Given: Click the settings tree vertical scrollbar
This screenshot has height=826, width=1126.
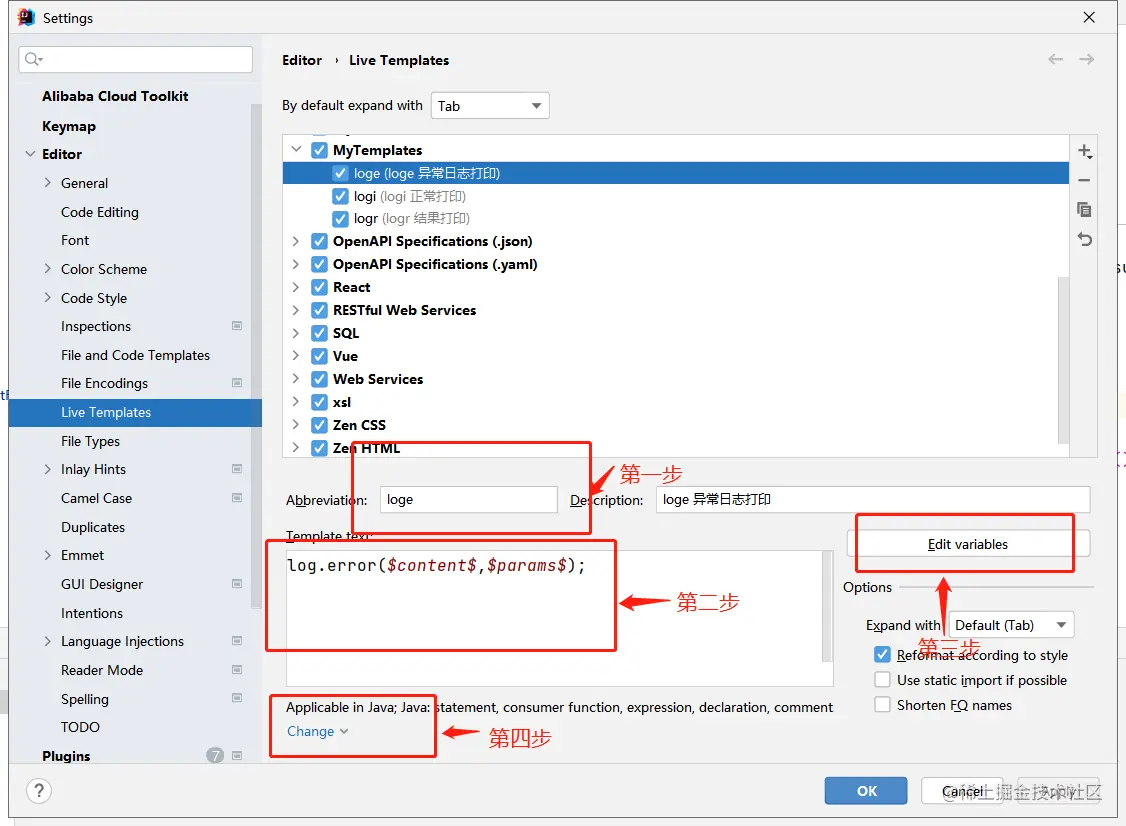Looking at the screenshot, I should coord(256,356).
